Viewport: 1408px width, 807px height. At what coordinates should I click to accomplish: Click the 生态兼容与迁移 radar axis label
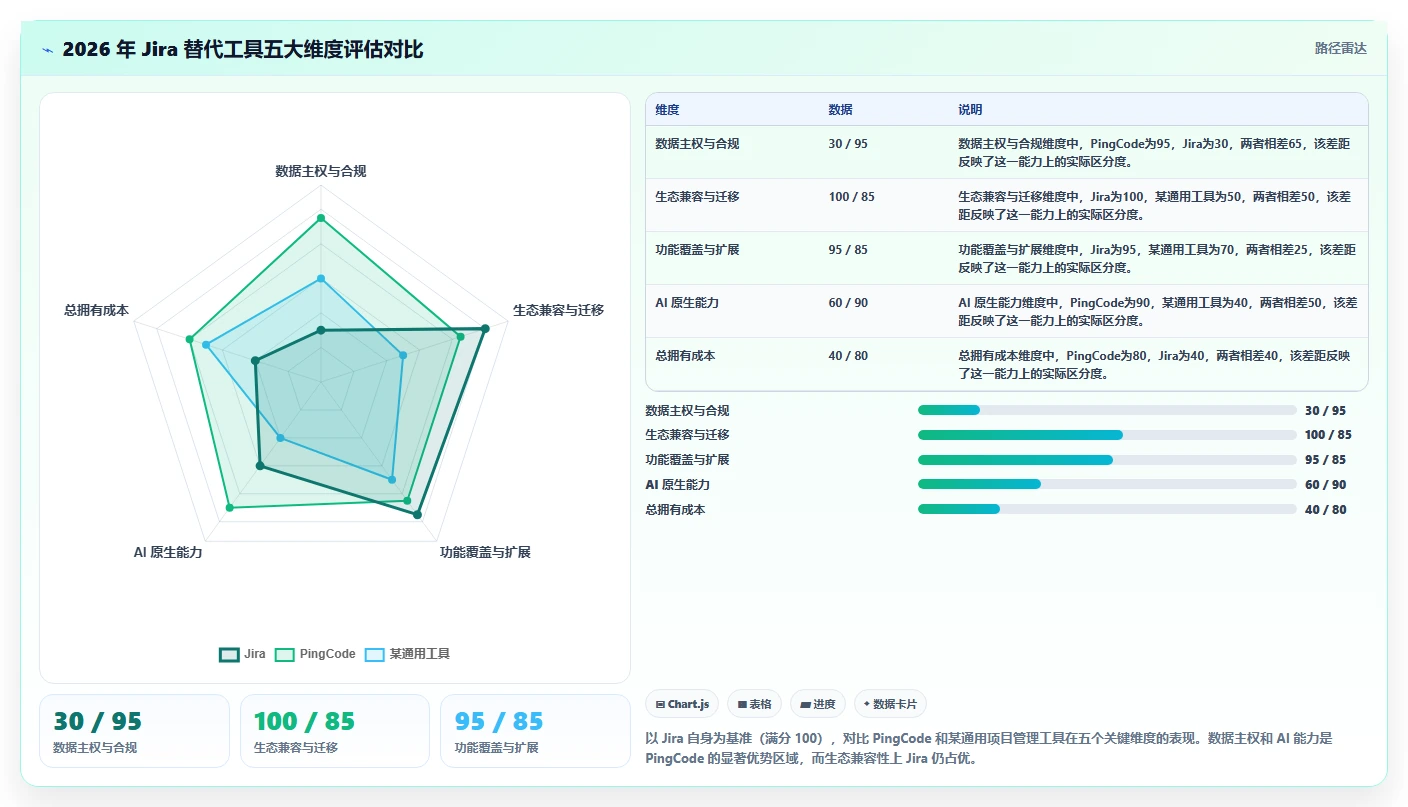(559, 310)
